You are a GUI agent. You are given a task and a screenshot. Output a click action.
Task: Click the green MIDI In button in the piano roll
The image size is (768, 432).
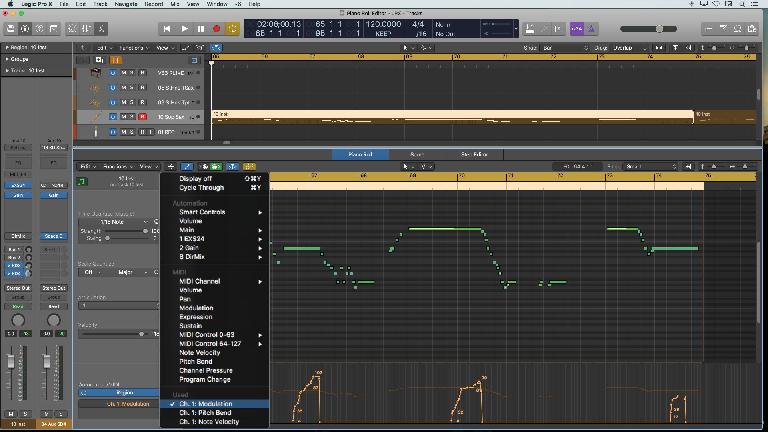pyautogui.click(x=216, y=167)
